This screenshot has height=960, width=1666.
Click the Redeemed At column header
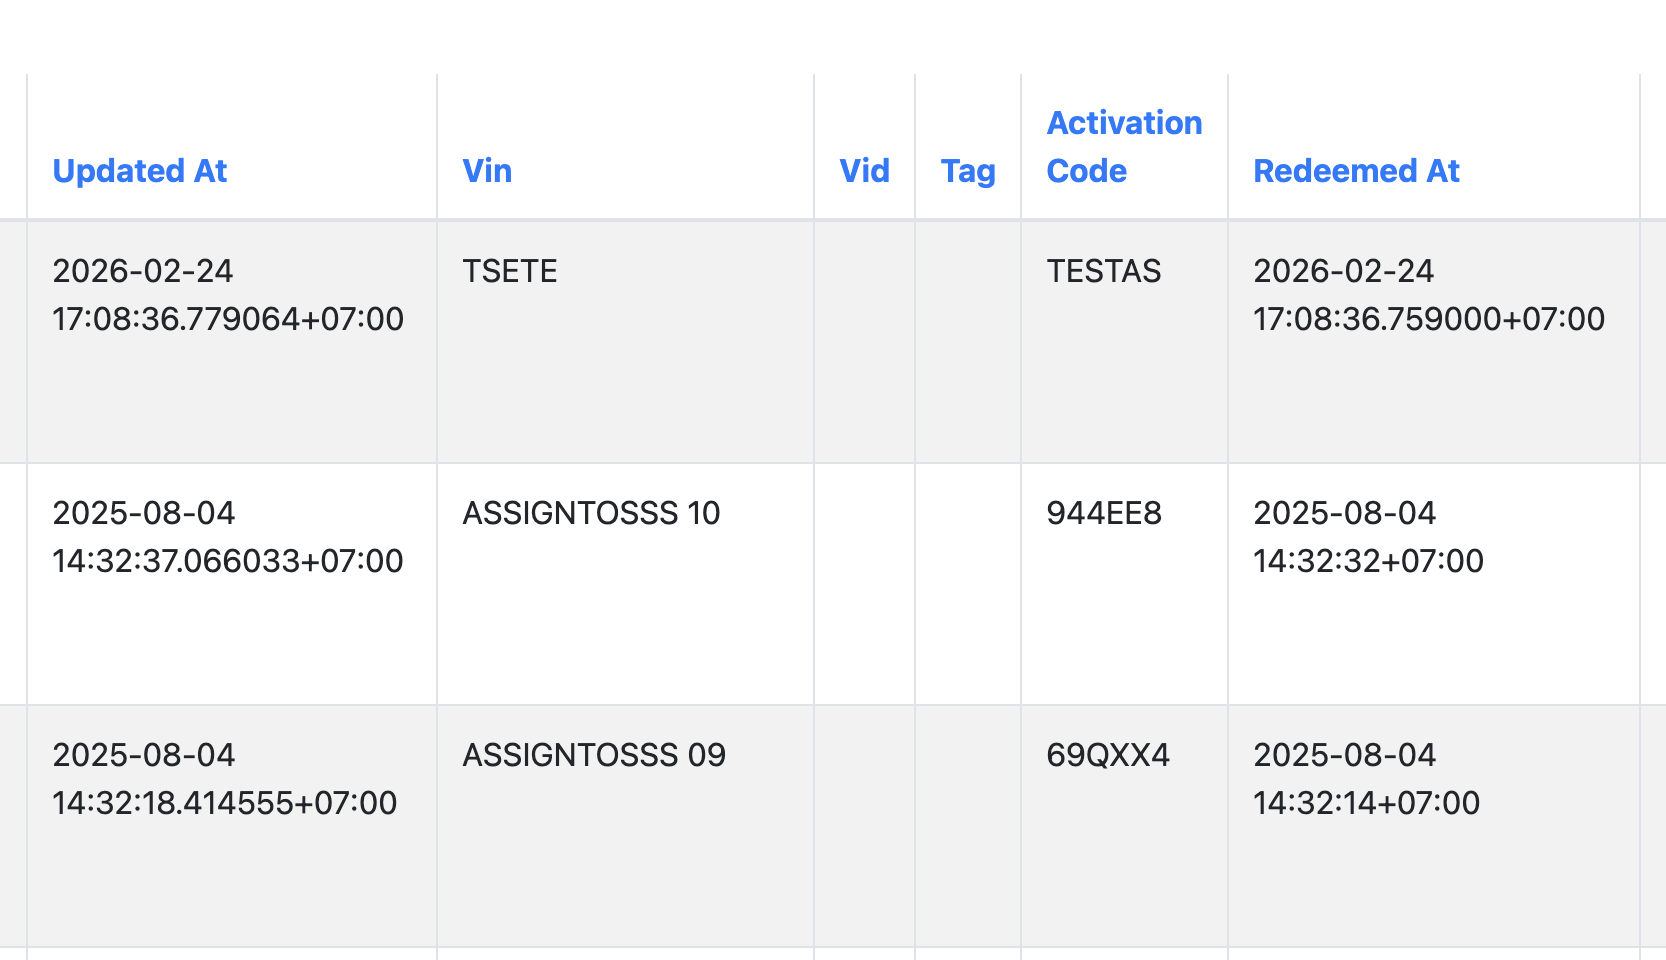pyautogui.click(x=1356, y=171)
